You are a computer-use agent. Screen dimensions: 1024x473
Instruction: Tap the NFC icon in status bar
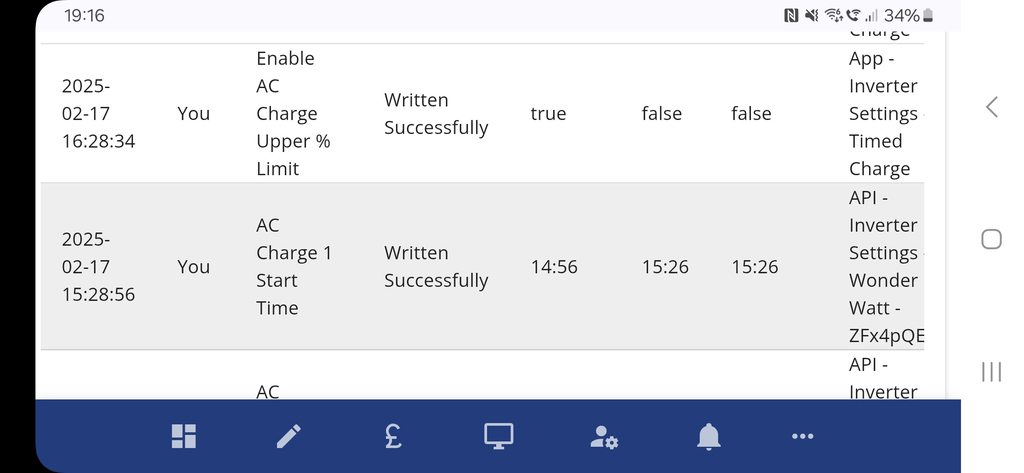pyautogui.click(x=792, y=16)
